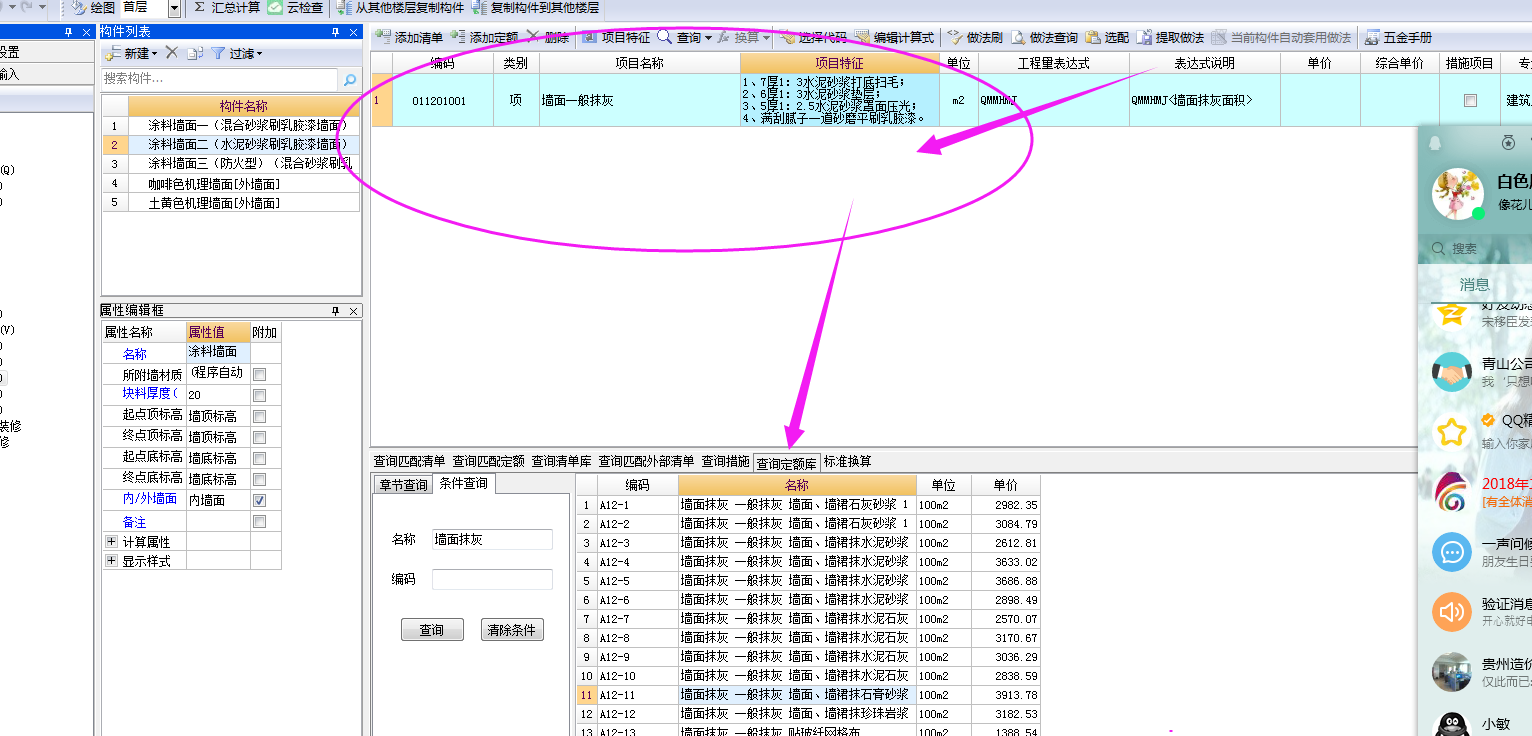Switch to the 查询清单库 tab
Image resolution: width=1532 pixels, height=736 pixels.
(562, 462)
